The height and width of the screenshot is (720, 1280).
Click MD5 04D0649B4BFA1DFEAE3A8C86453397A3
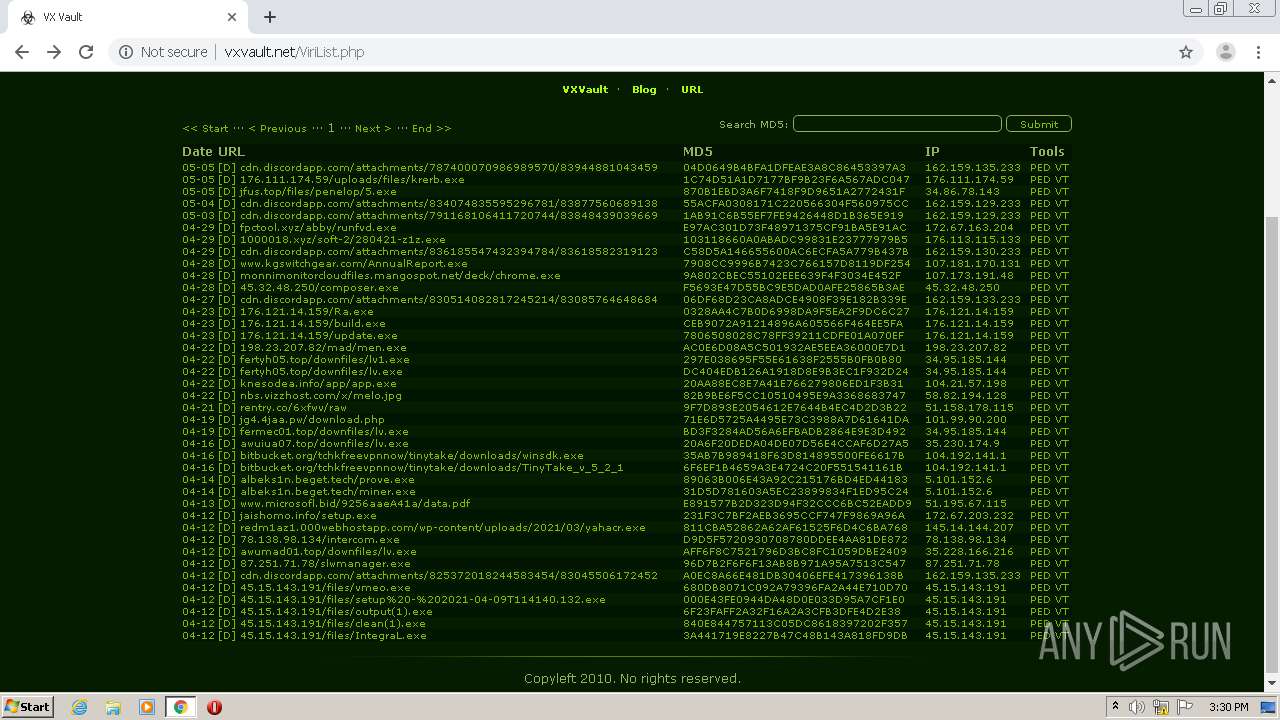(x=794, y=167)
